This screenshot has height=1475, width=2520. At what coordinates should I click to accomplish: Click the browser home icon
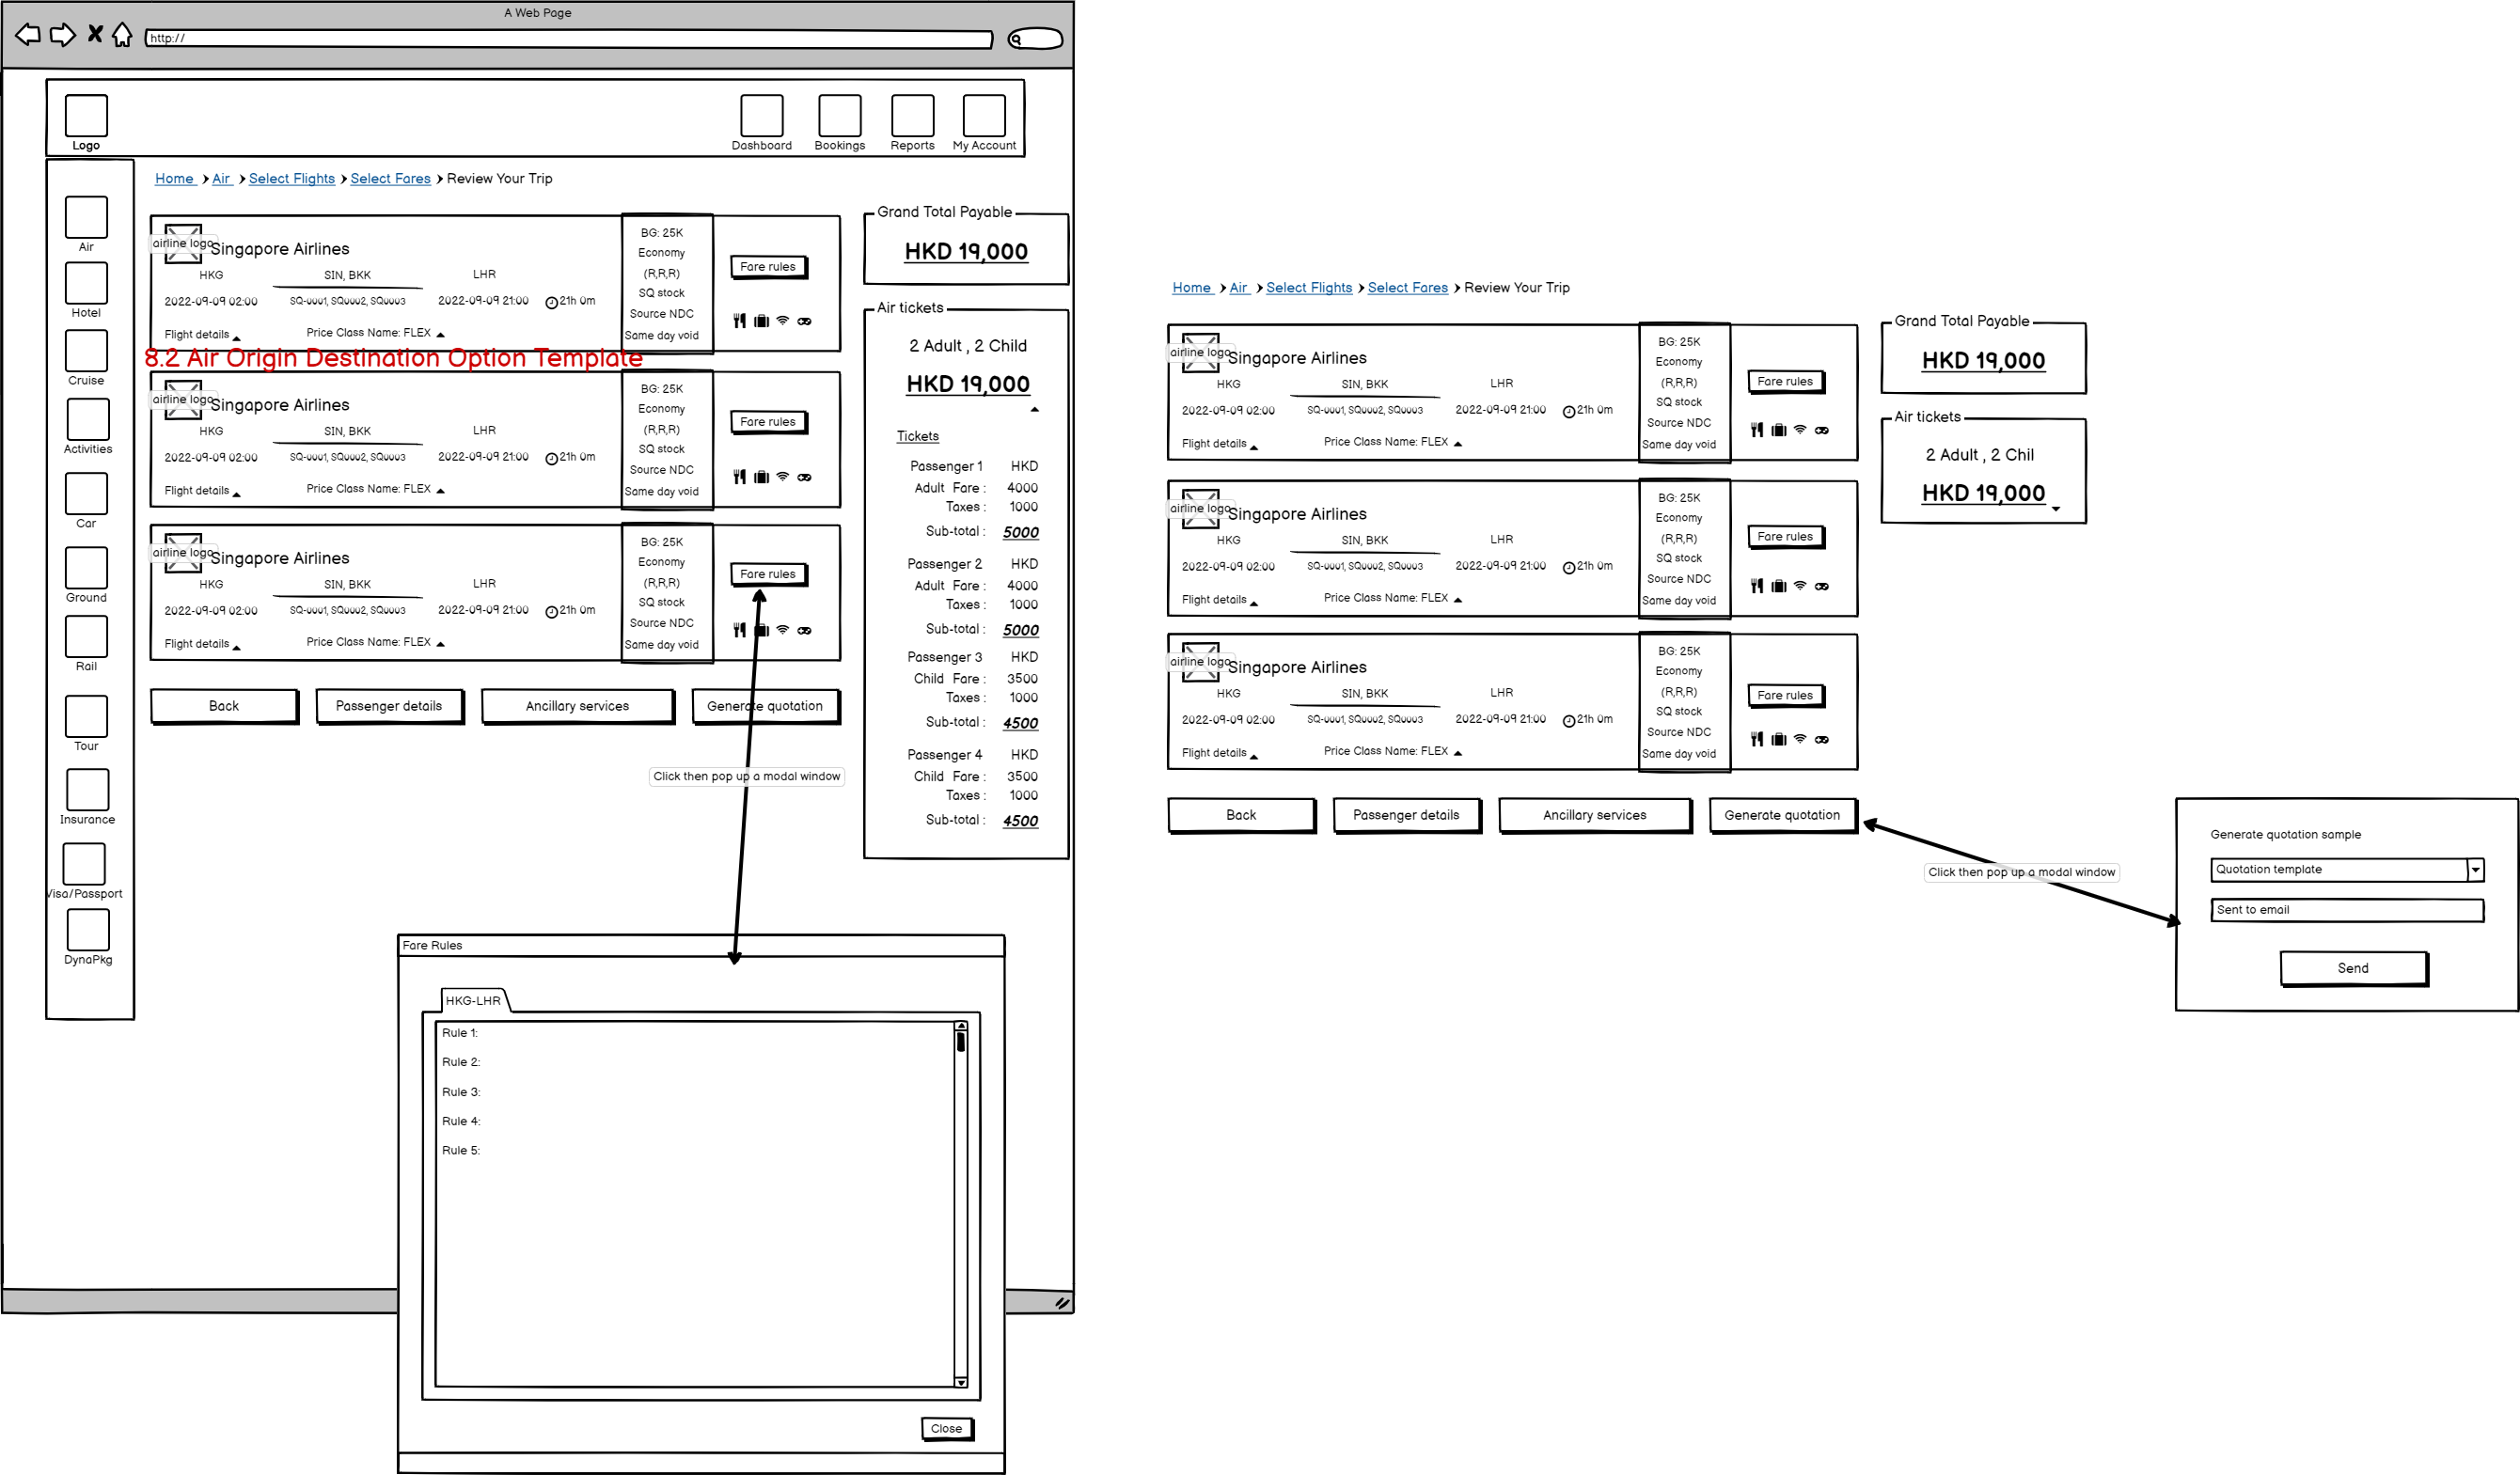(122, 35)
